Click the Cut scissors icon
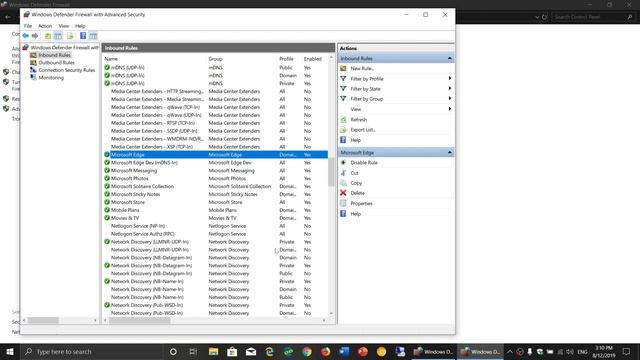This screenshot has width=640, height=360. pyautogui.click(x=343, y=173)
